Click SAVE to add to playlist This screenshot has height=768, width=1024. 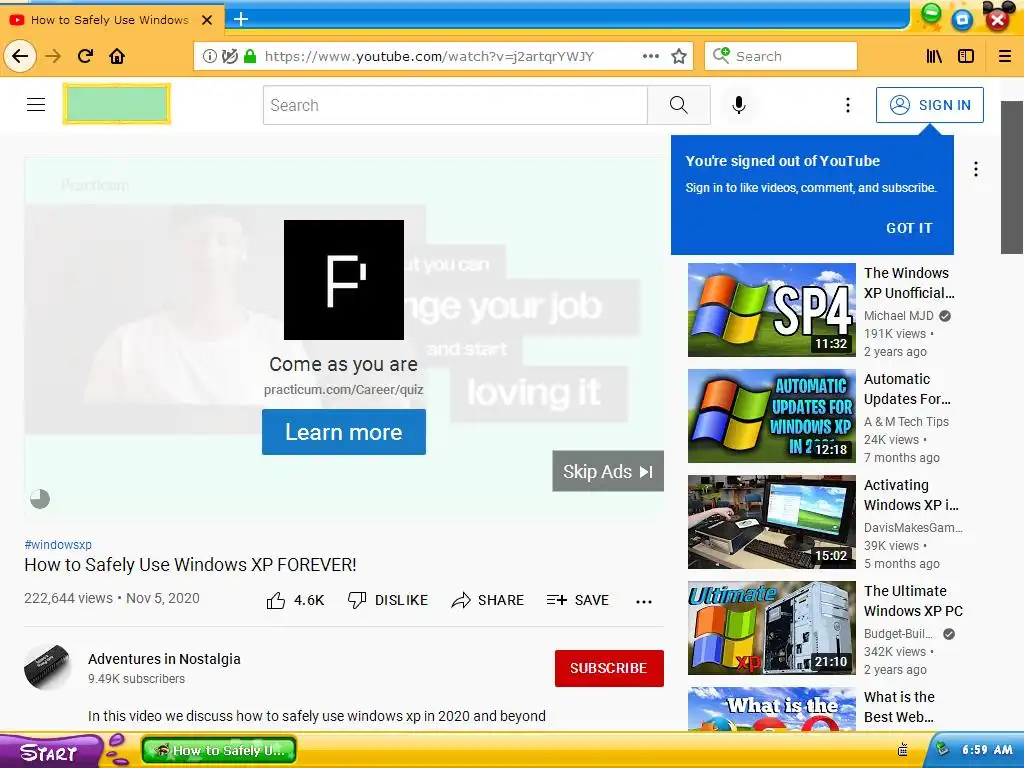tap(577, 600)
